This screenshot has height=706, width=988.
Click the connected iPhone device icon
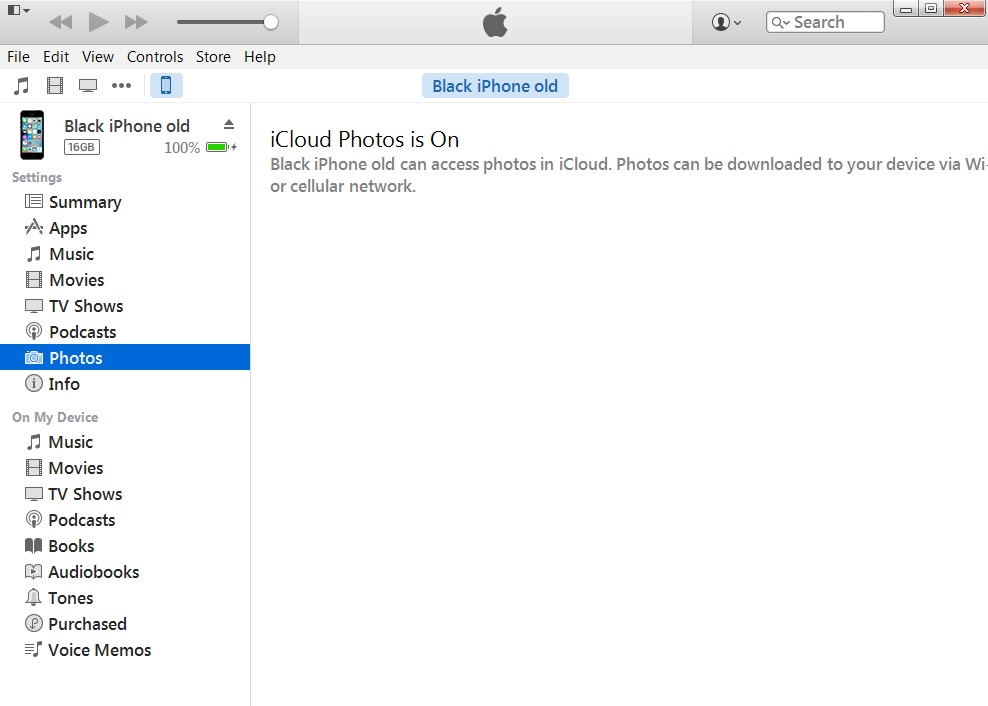pos(166,85)
